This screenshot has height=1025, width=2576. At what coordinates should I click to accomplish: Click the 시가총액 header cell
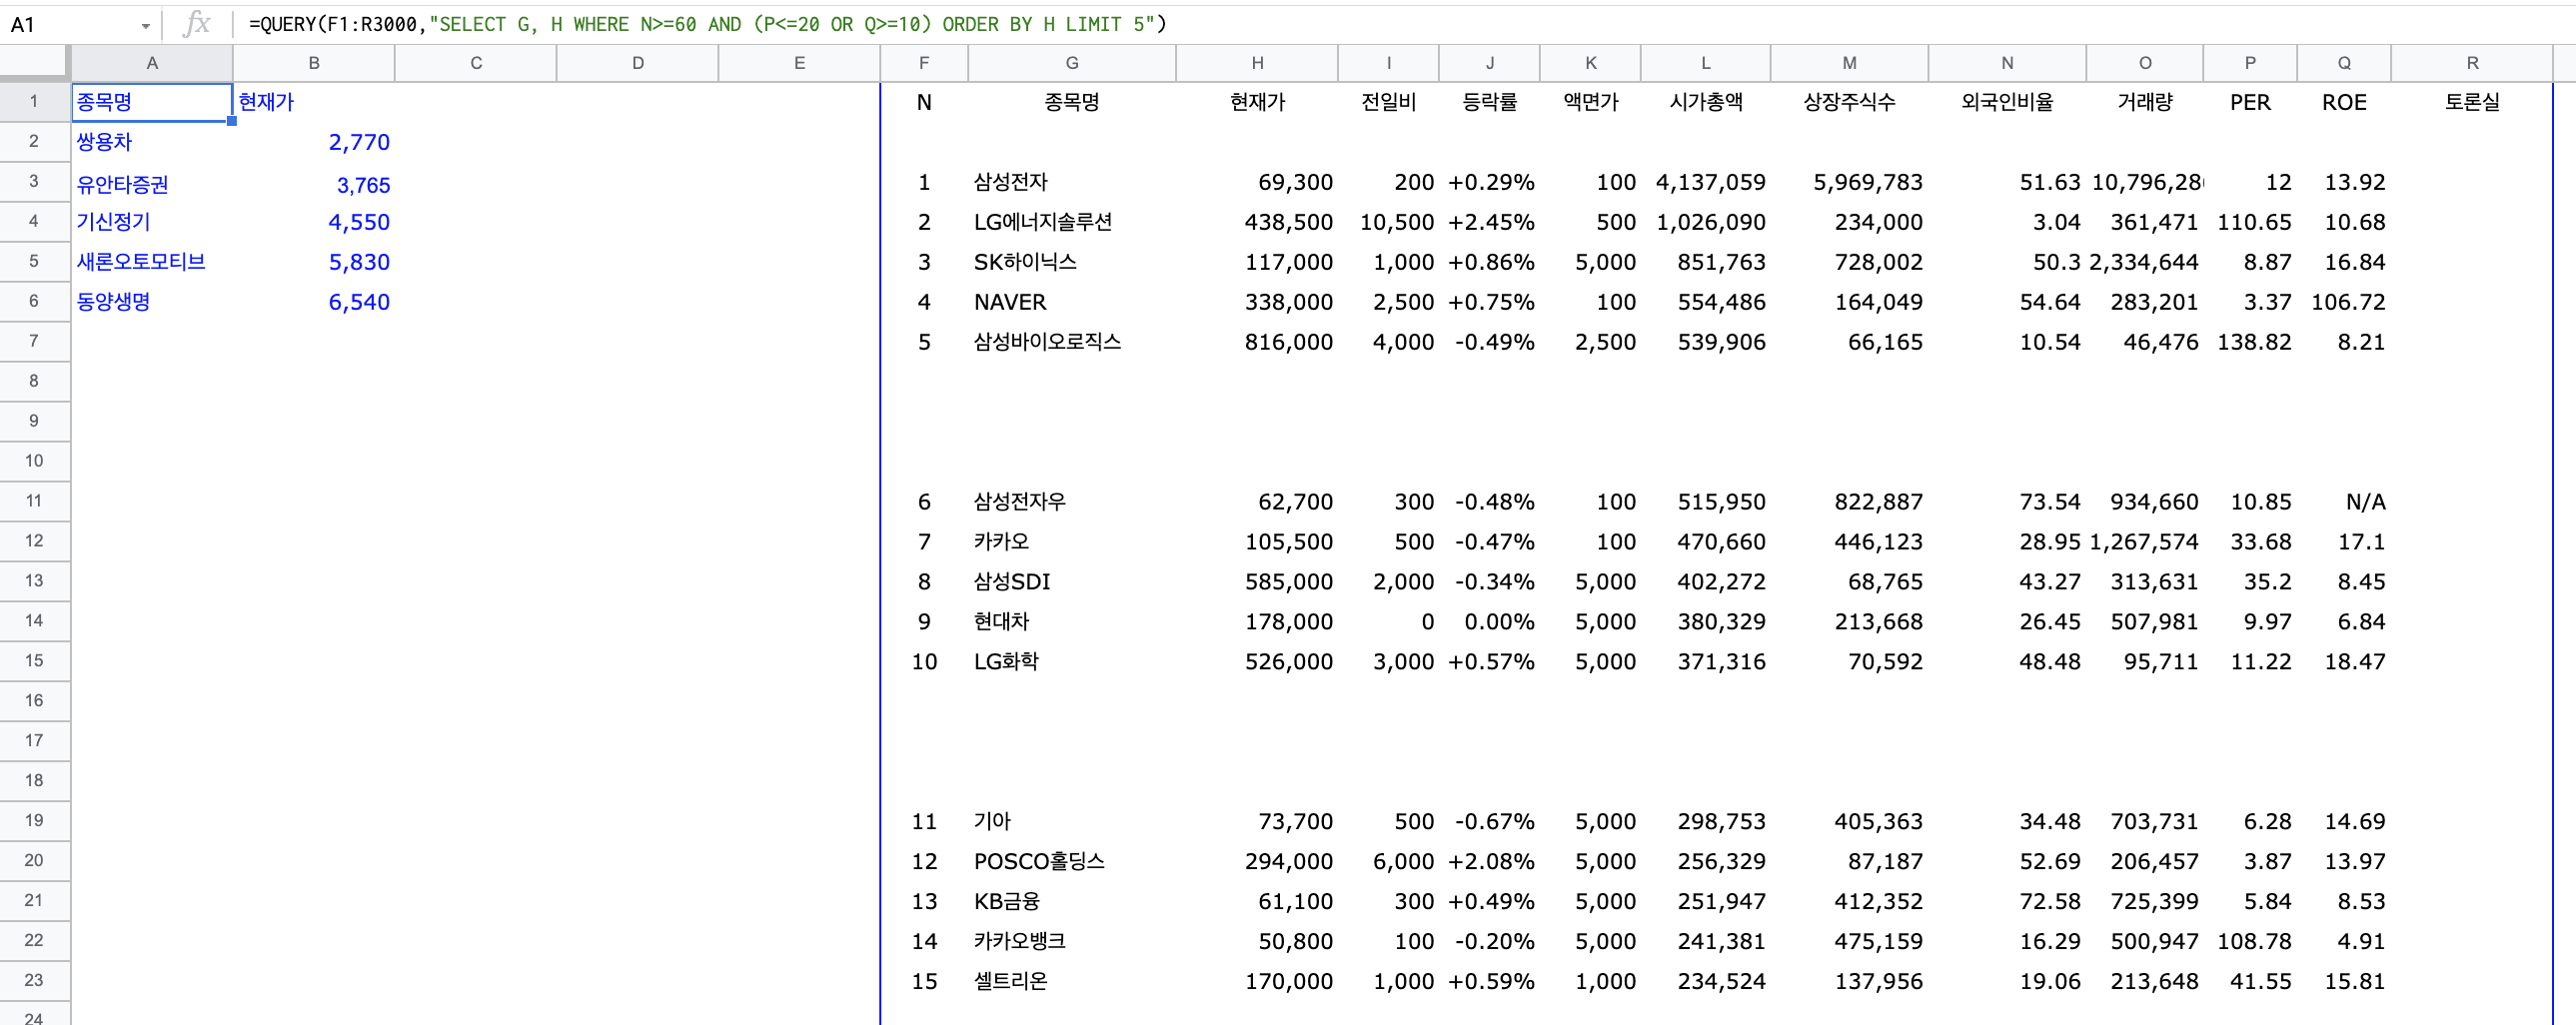(1705, 102)
